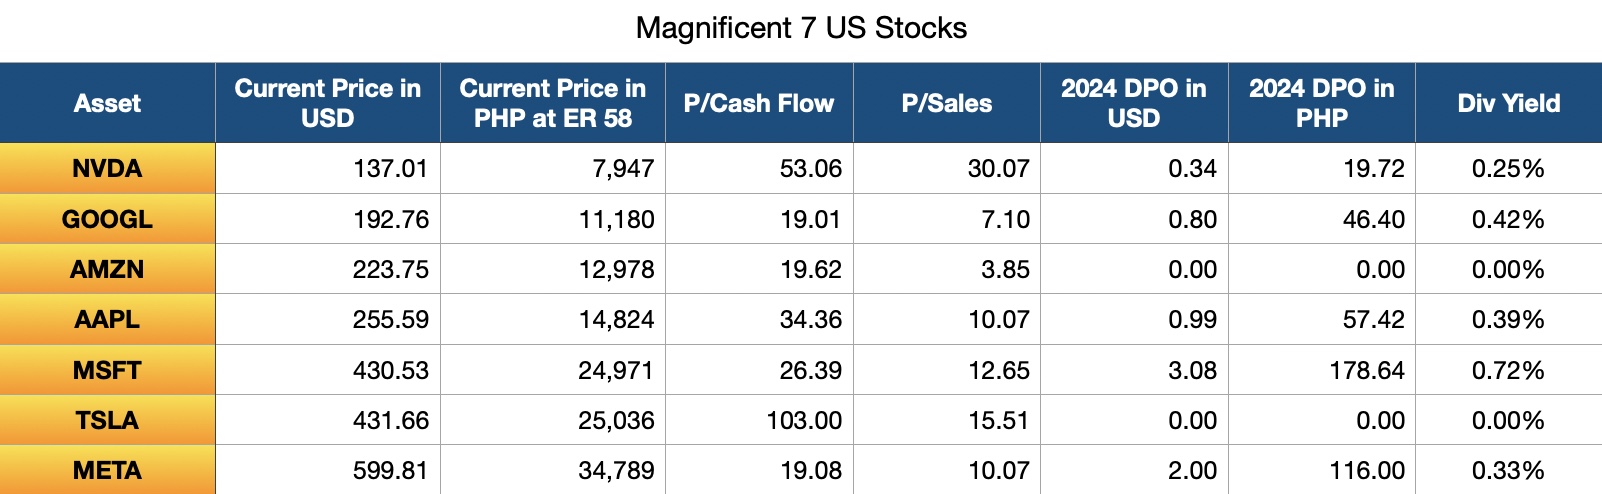
Task: Click the P/Sales column header
Action: 946,103
